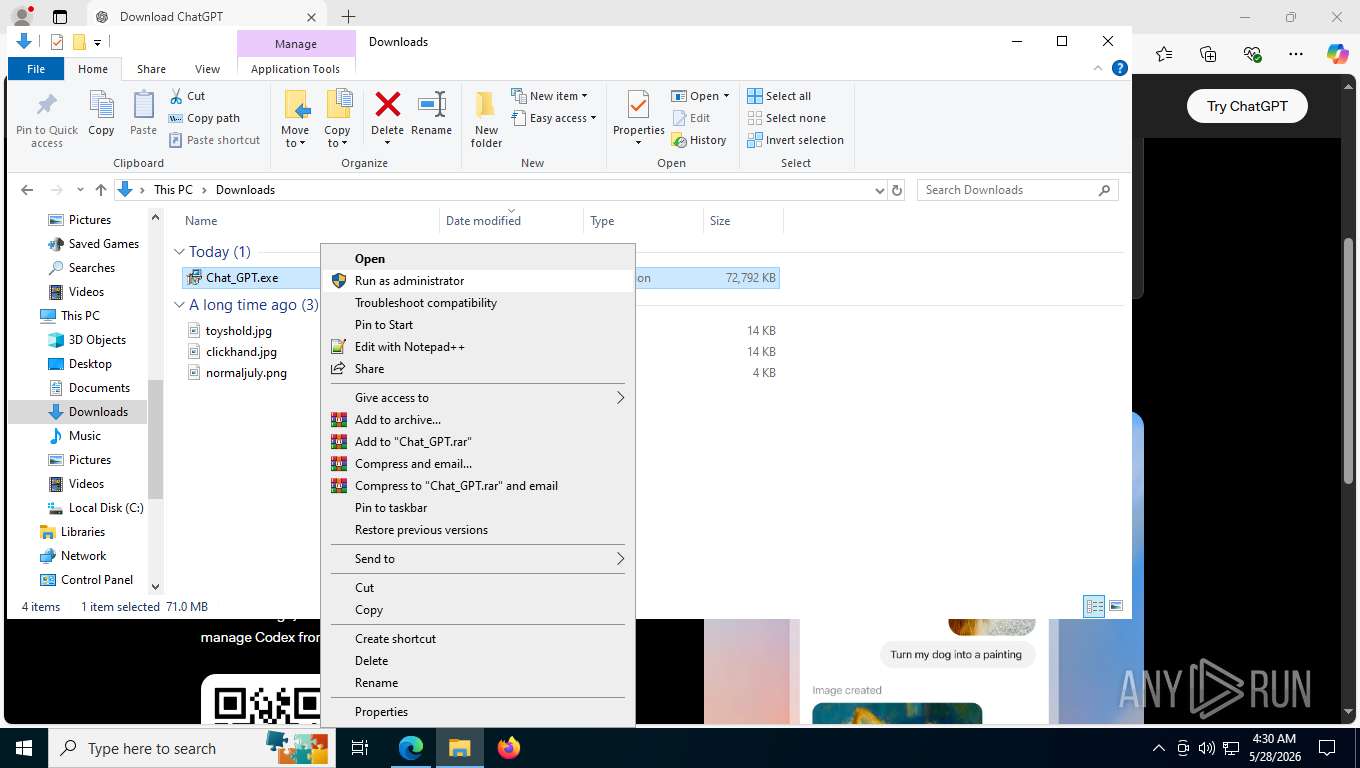Click Copy path in the ribbon
1360x768 pixels.
pos(204,118)
